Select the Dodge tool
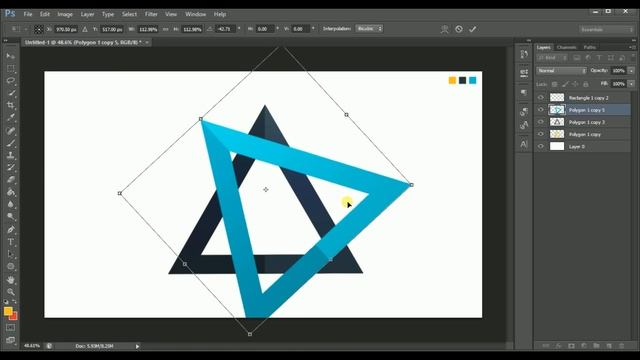This screenshot has width=640, height=360. click(11, 216)
